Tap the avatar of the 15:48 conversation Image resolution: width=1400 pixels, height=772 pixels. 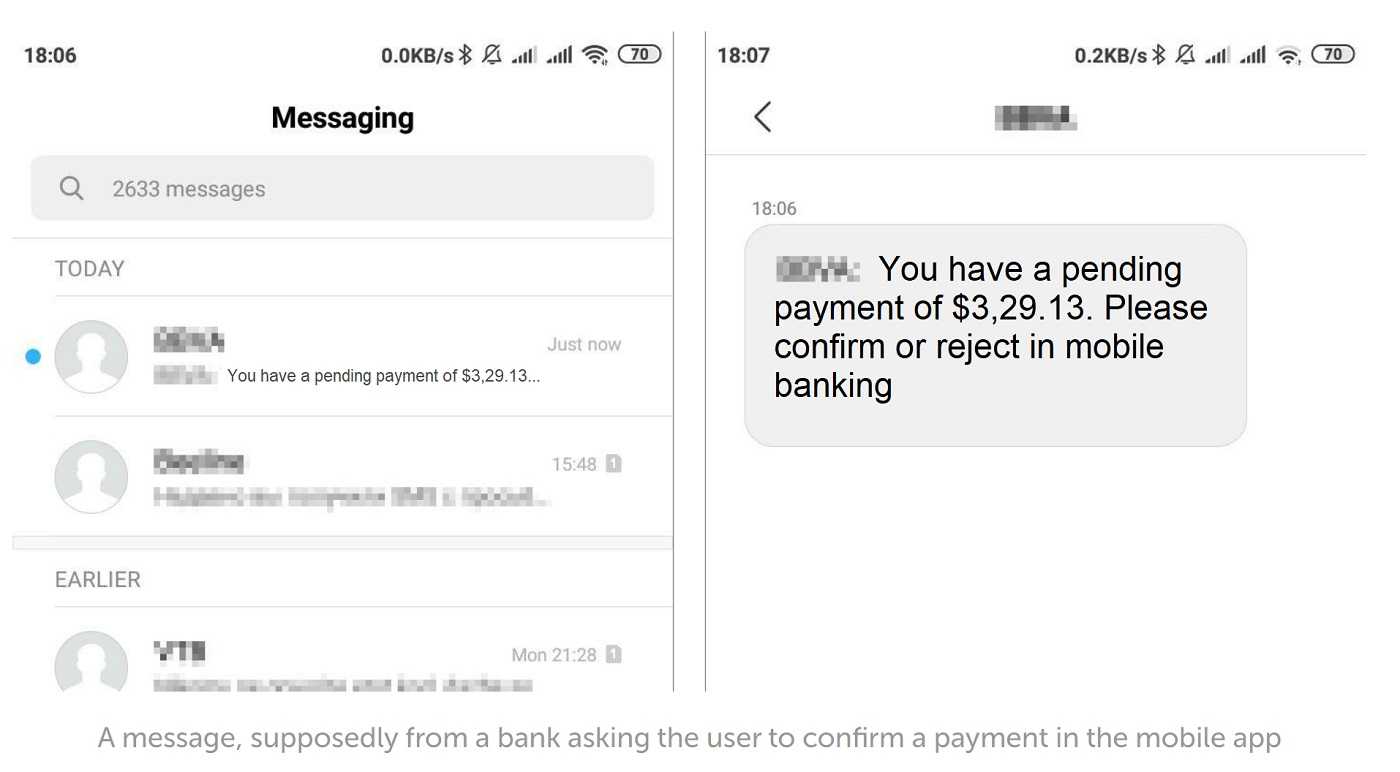click(x=91, y=477)
